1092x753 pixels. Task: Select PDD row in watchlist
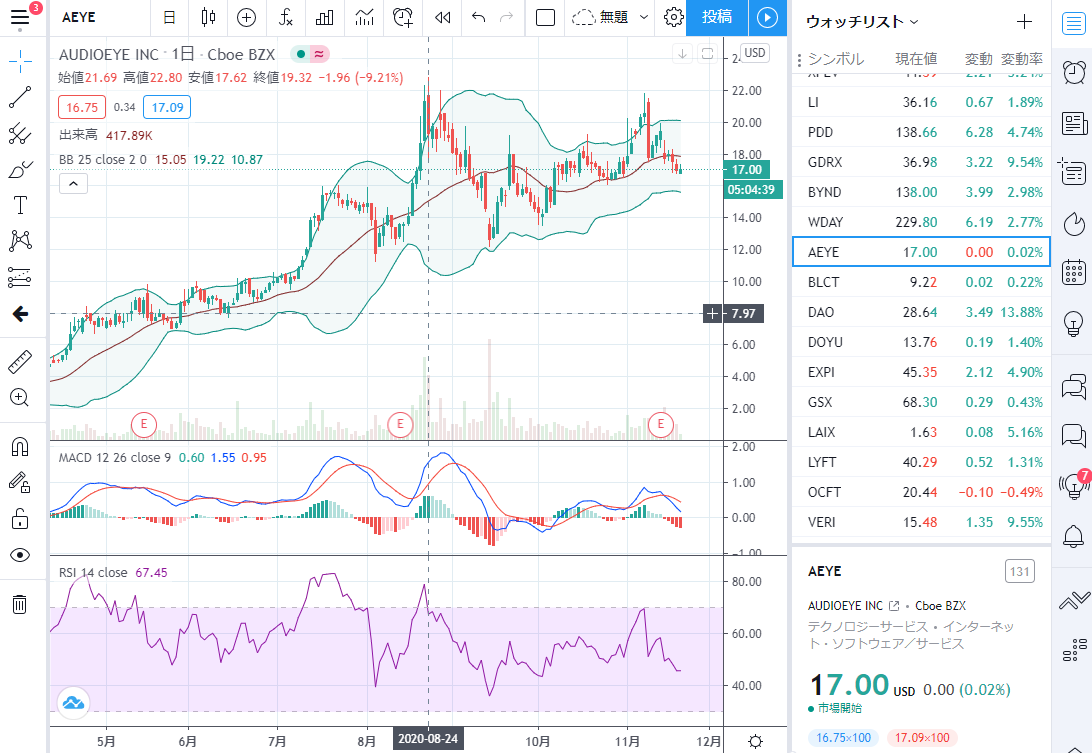[x=921, y=132]
